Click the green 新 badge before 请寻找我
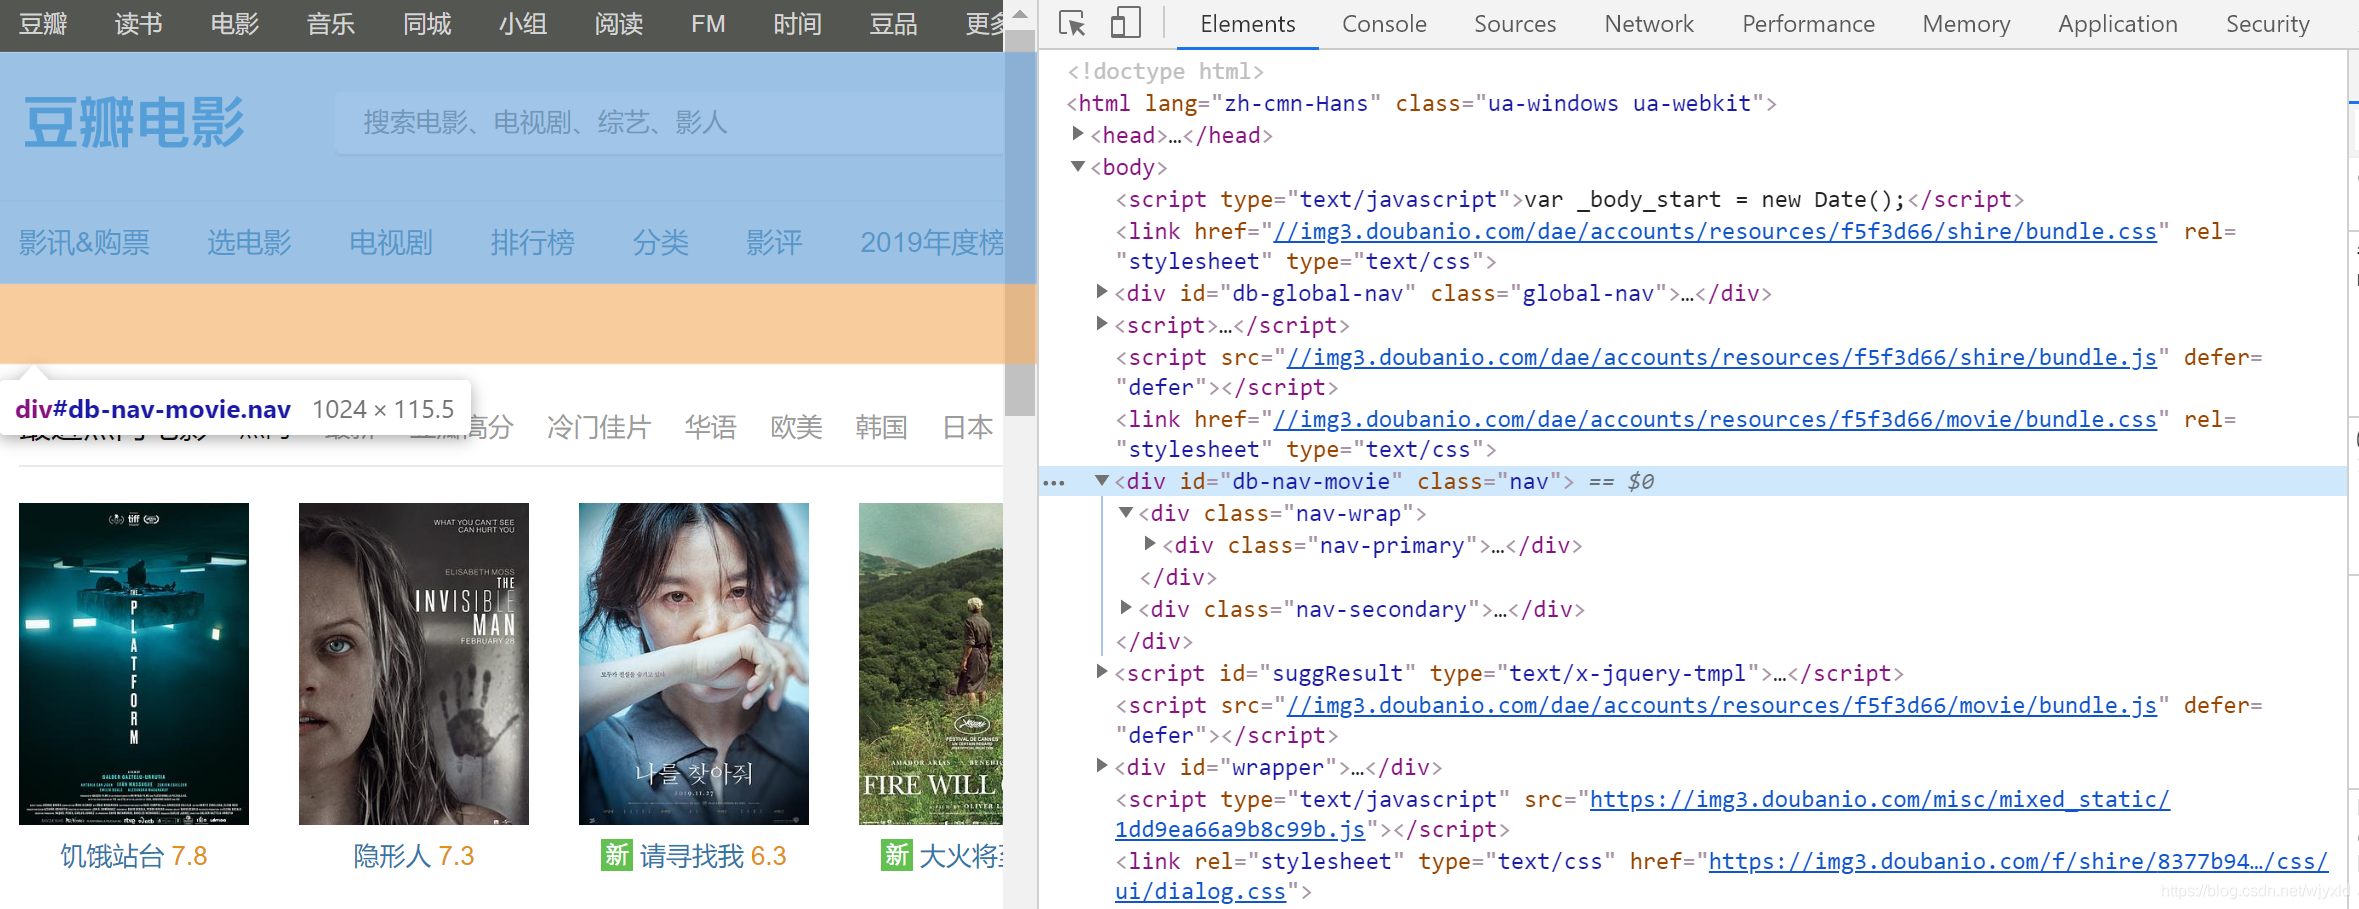 [616, 855]
